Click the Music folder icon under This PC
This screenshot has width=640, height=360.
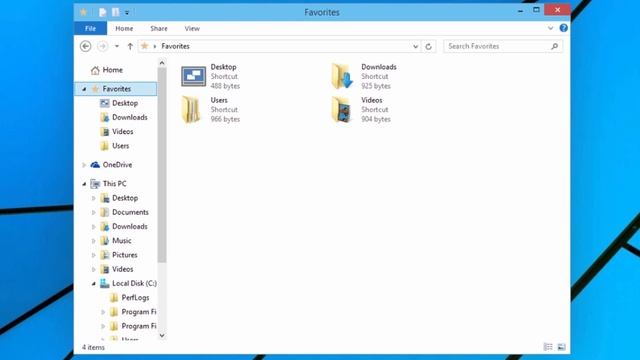click(x=105, y=241)
